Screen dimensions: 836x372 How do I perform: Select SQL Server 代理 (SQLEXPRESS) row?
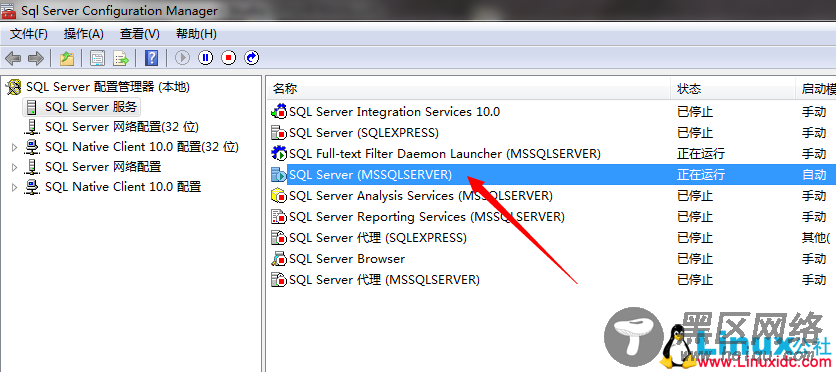coord(551,238)
